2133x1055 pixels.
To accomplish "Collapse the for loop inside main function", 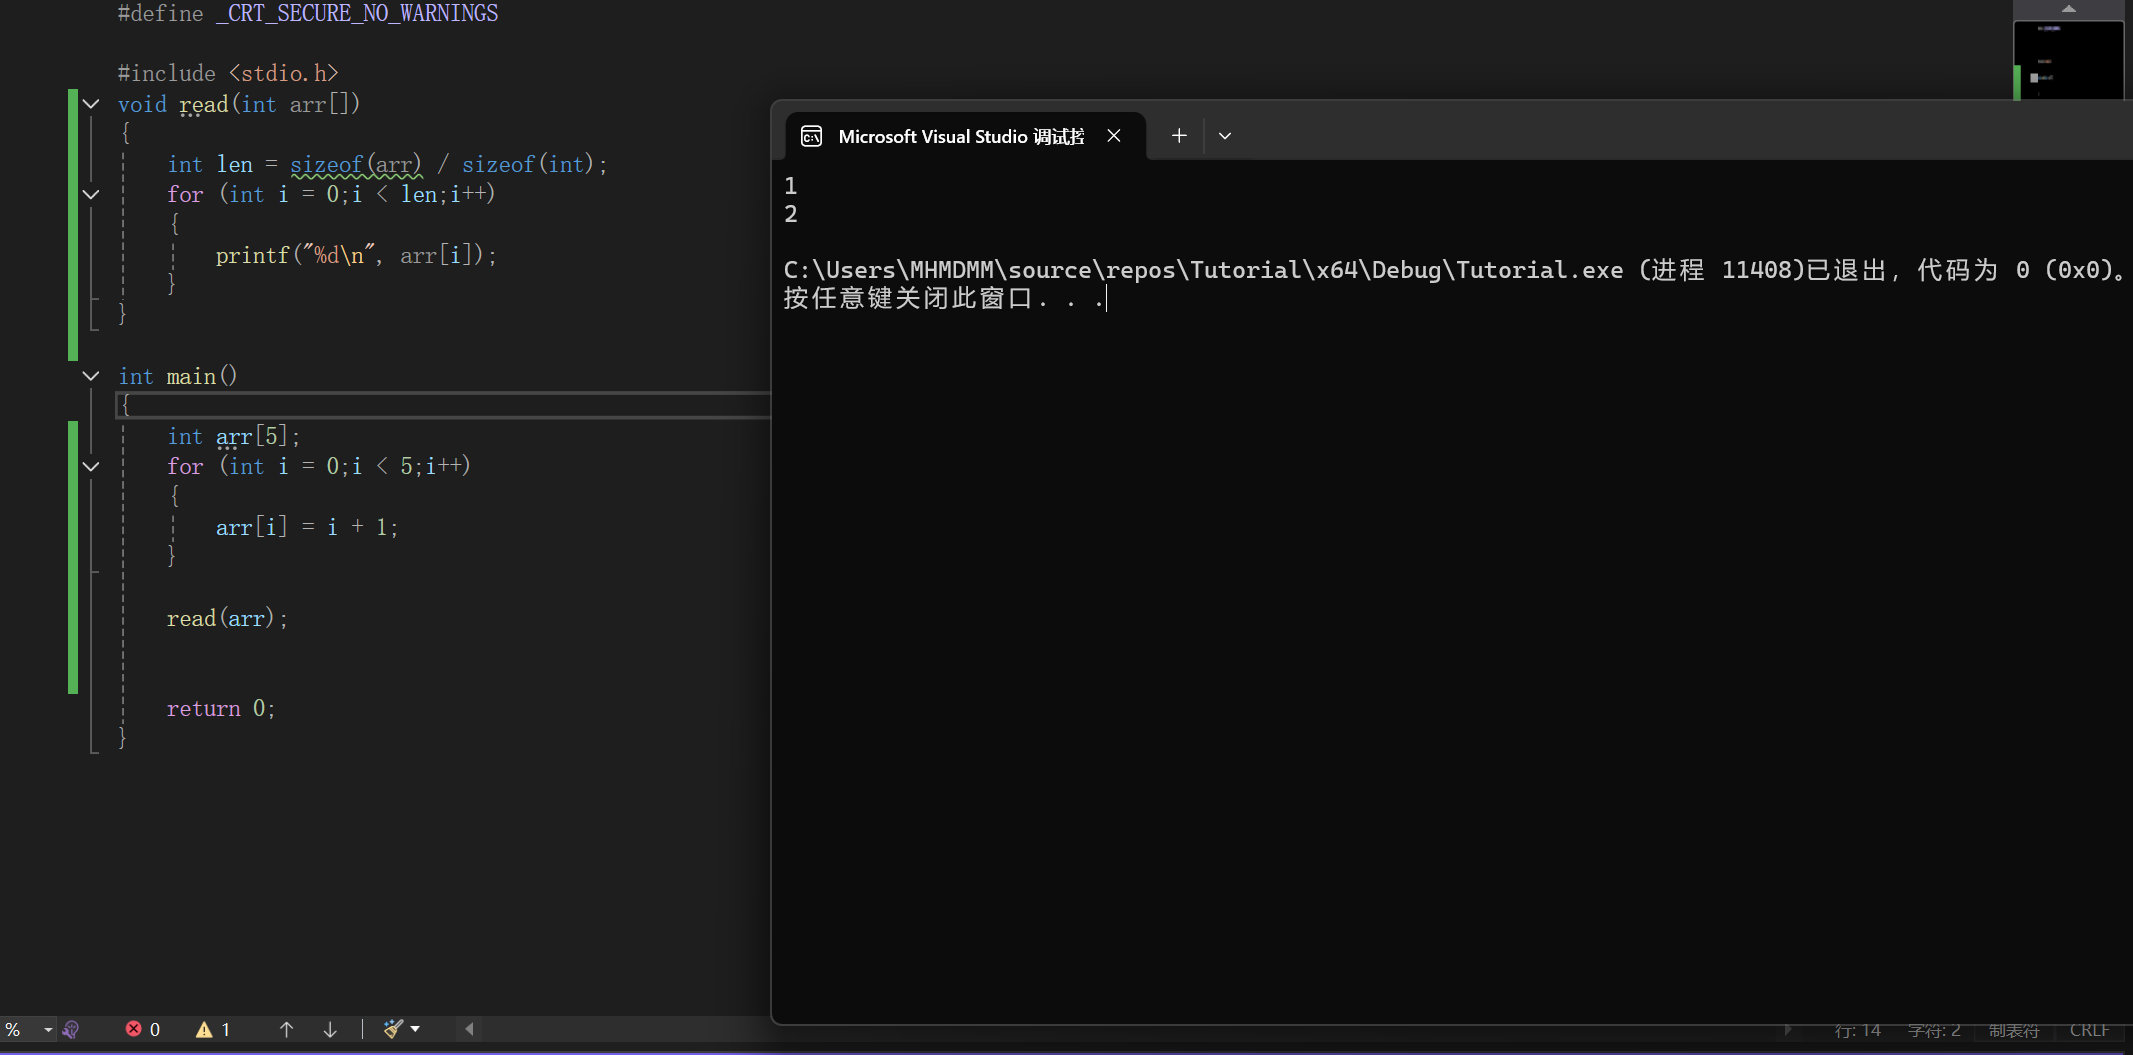I will pyautogui.click(x=91, y=466).
